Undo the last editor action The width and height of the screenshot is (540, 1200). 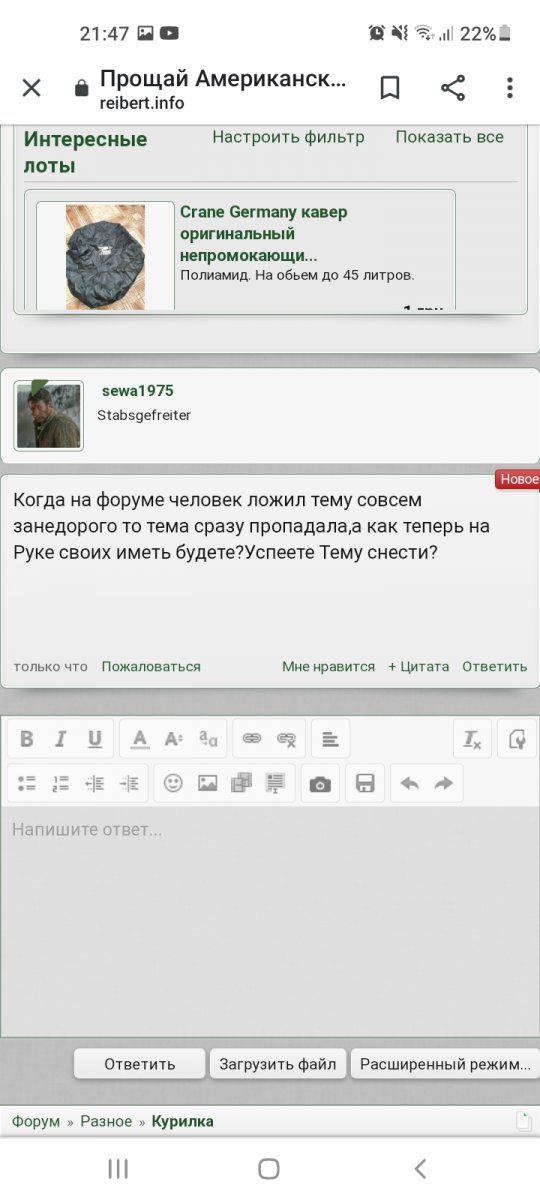pos(409,784)
